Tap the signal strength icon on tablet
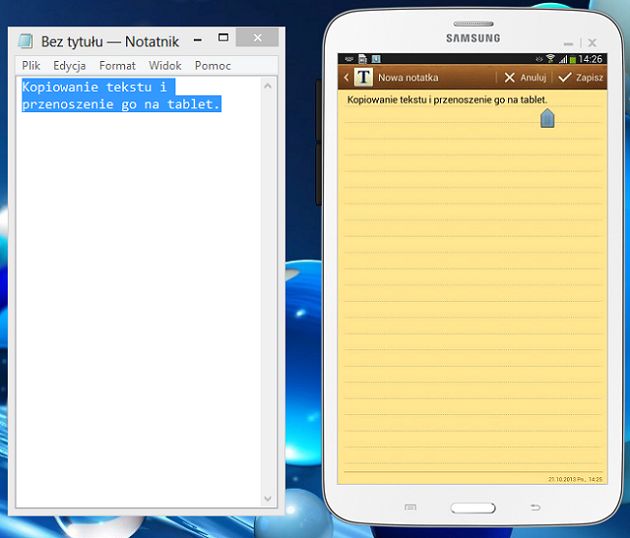Image resolution: width=630 pixels, height=538 pixels. pyautogui.click(x=563, y=59)
